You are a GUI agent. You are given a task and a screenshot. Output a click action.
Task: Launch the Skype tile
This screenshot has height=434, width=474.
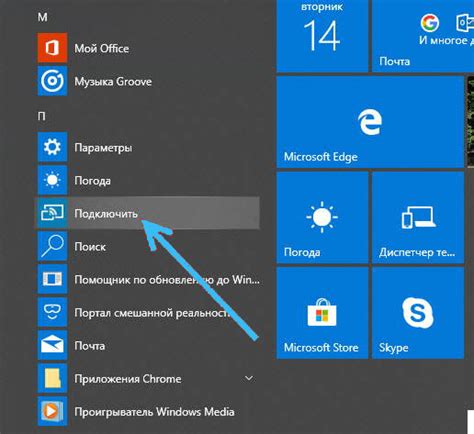pyautogui.click(x=418, y=313)
